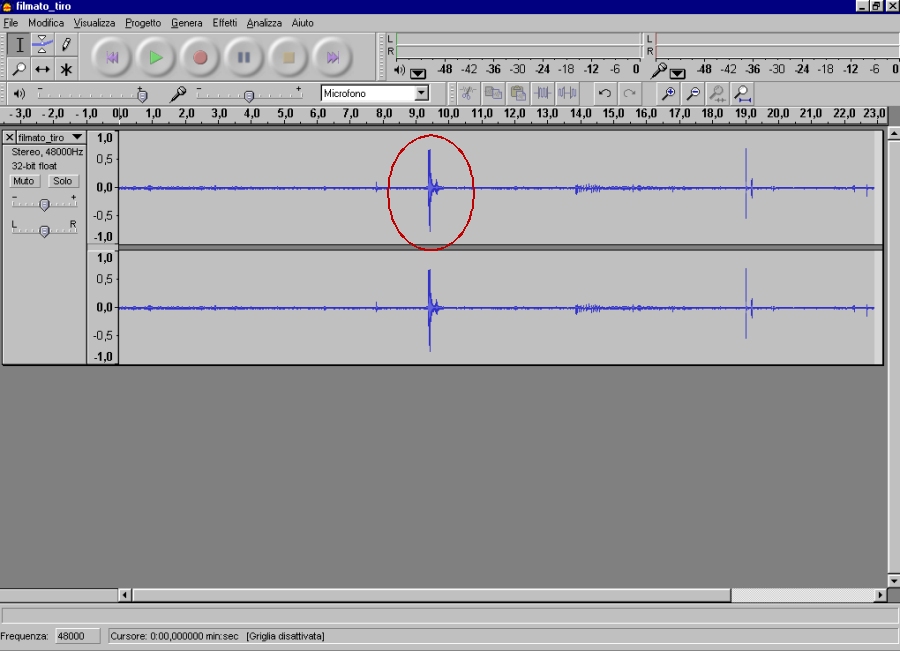Open the output meter options dropdown
The image size is (900, 651).
point(418,73)
